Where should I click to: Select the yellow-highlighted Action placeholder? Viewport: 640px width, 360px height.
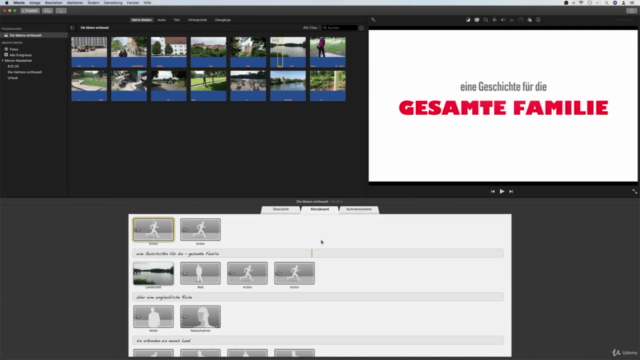click(x=153, y=229)
